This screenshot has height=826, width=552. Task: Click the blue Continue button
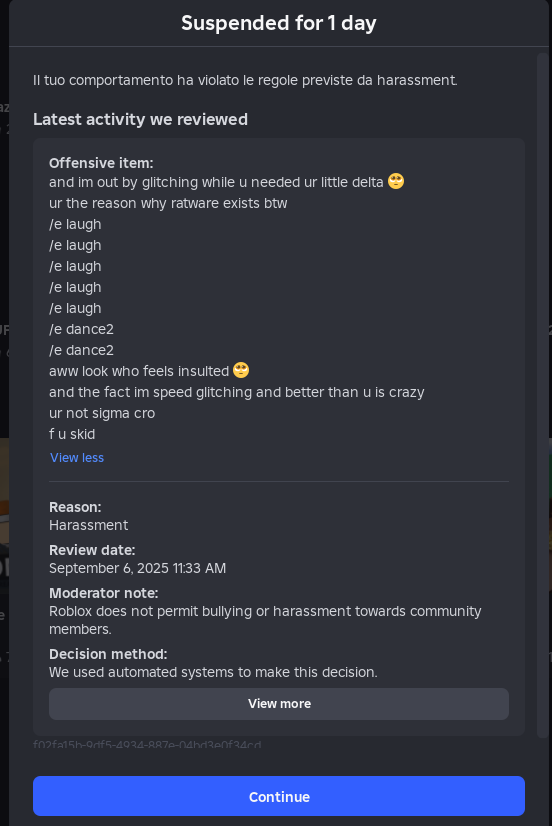pyautogui.click(x=279, y=796)
